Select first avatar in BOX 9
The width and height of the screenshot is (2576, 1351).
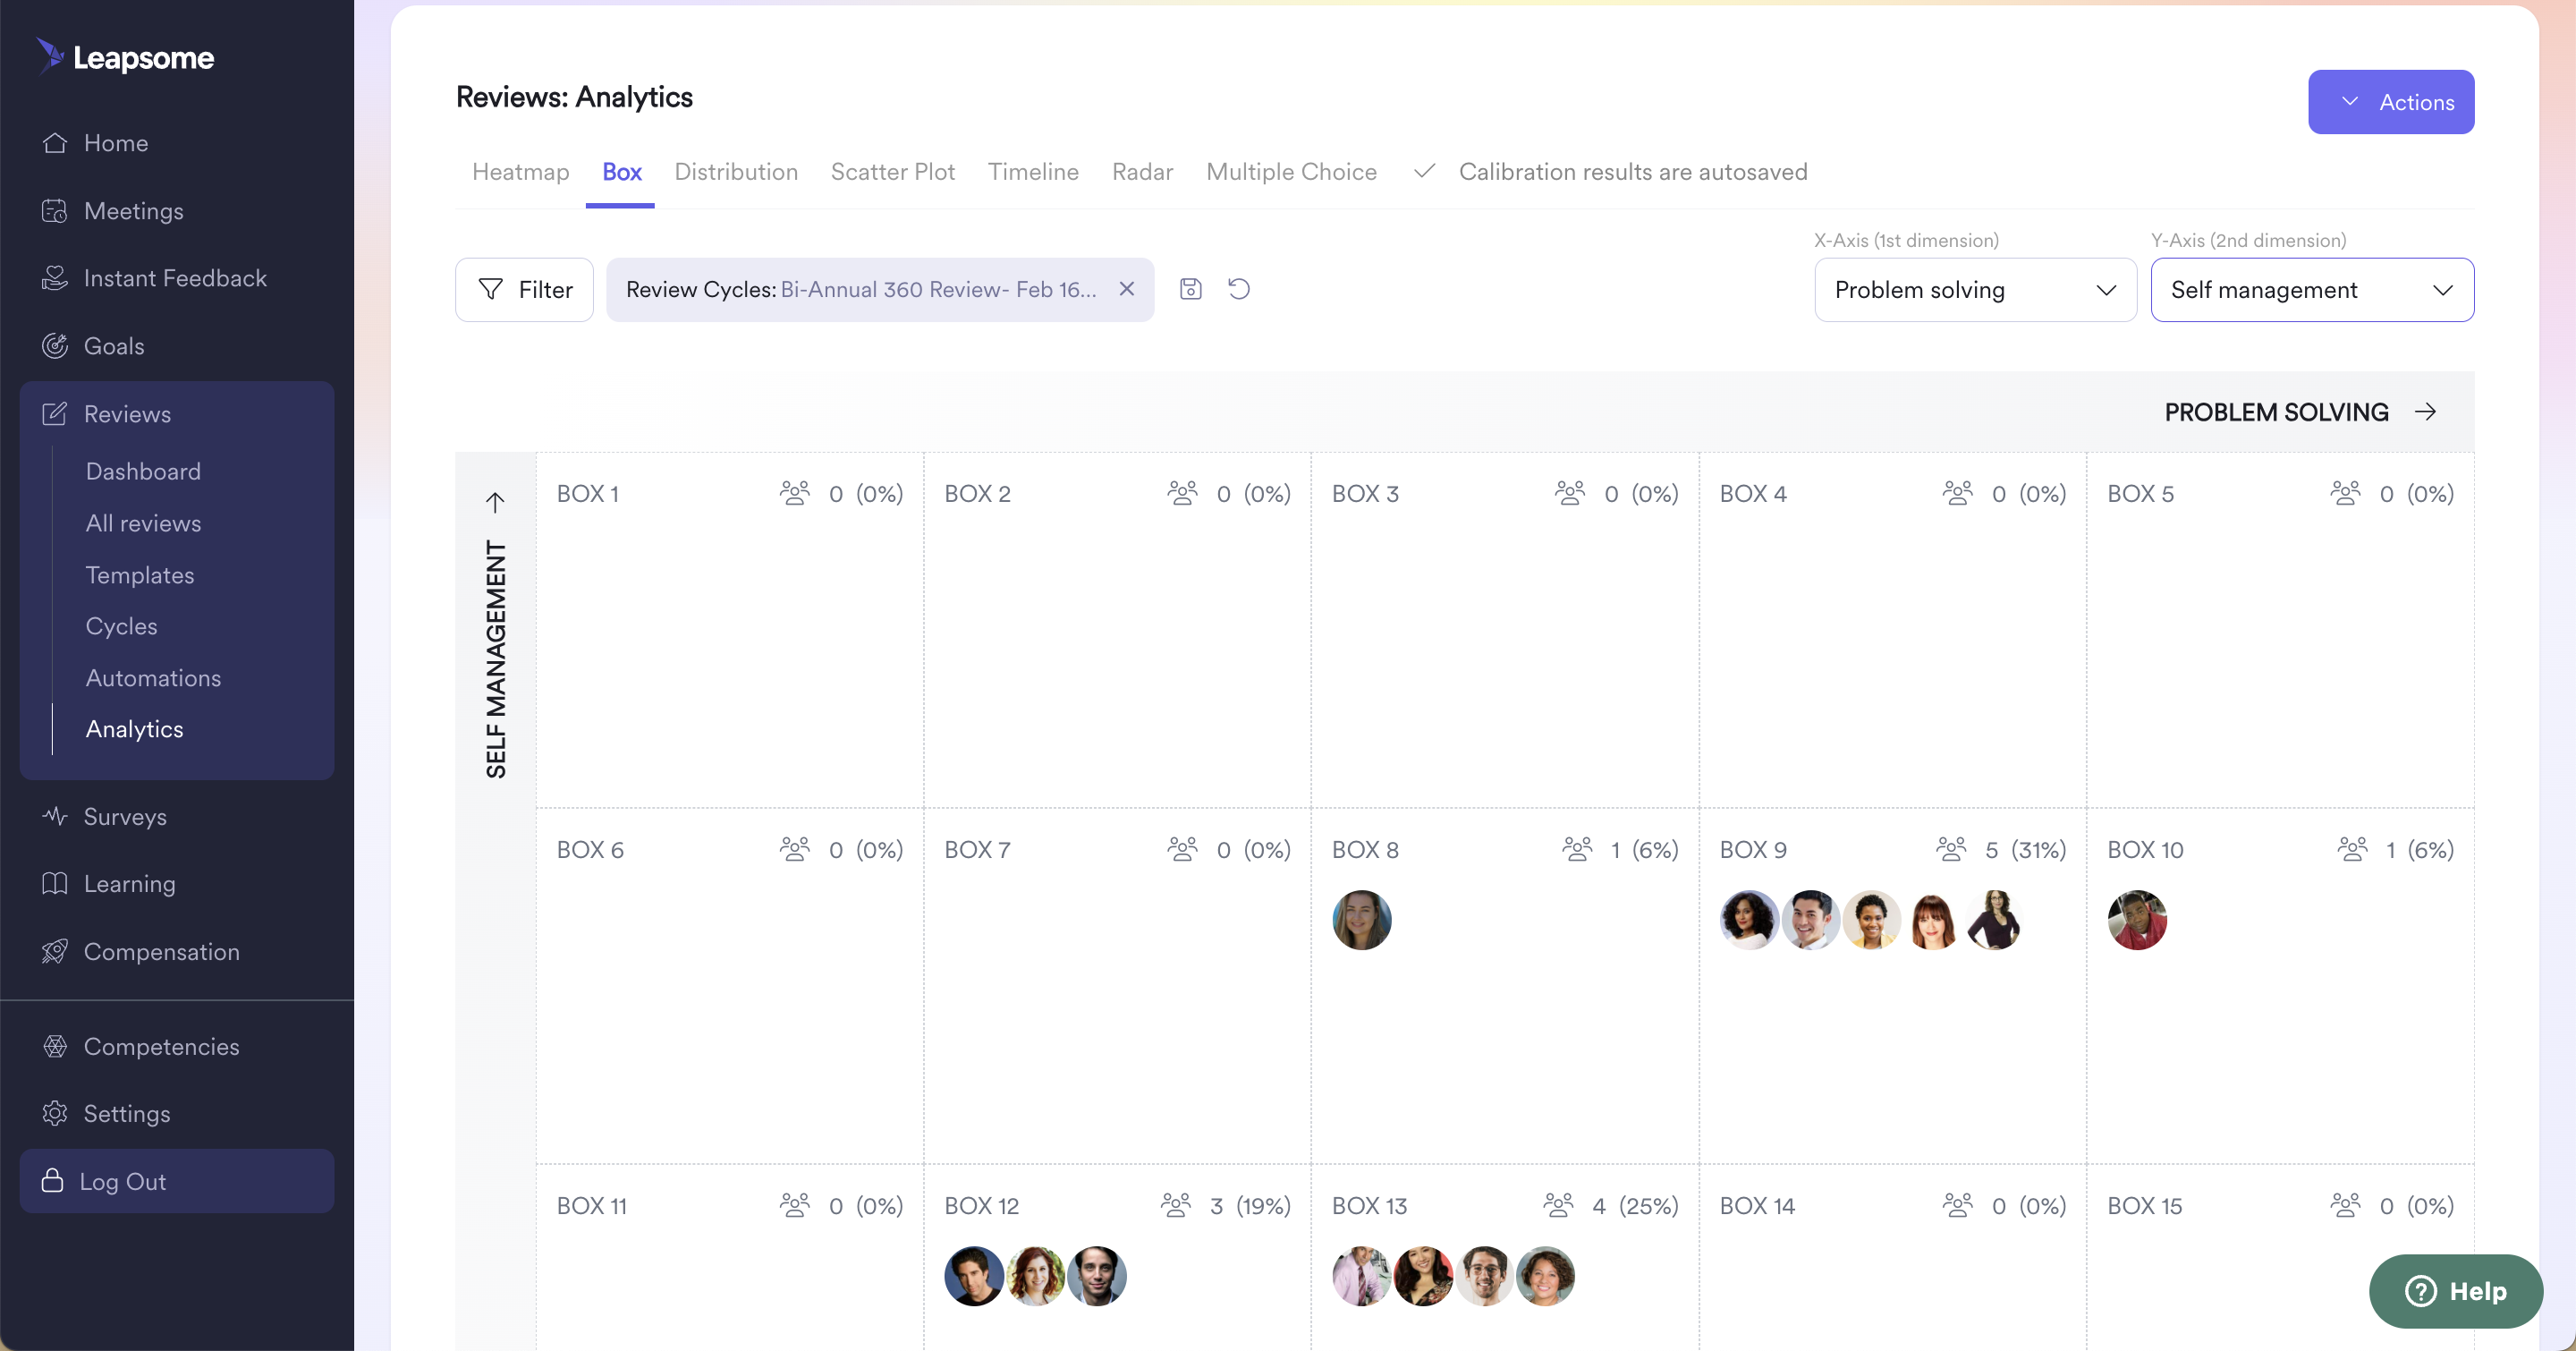click(x=1749, y=920)
